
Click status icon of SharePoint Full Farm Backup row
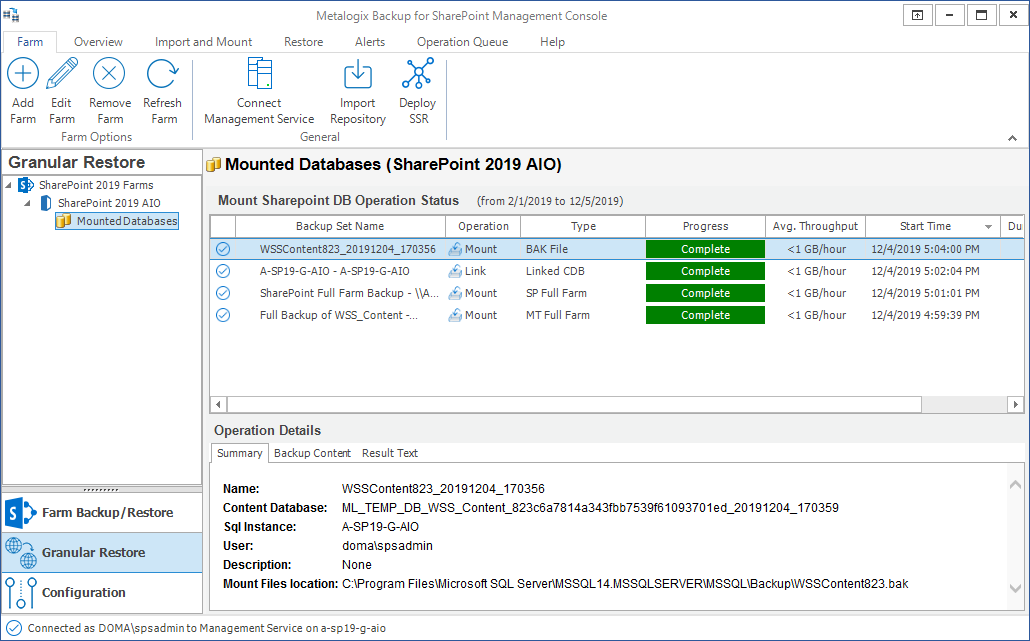coord(223,293)
